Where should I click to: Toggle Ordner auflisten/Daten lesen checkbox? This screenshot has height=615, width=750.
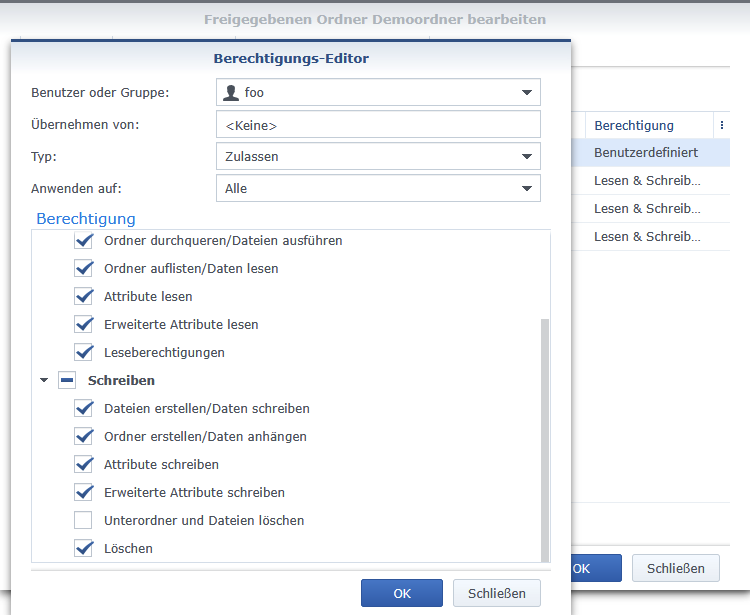(x=83, y=269)
